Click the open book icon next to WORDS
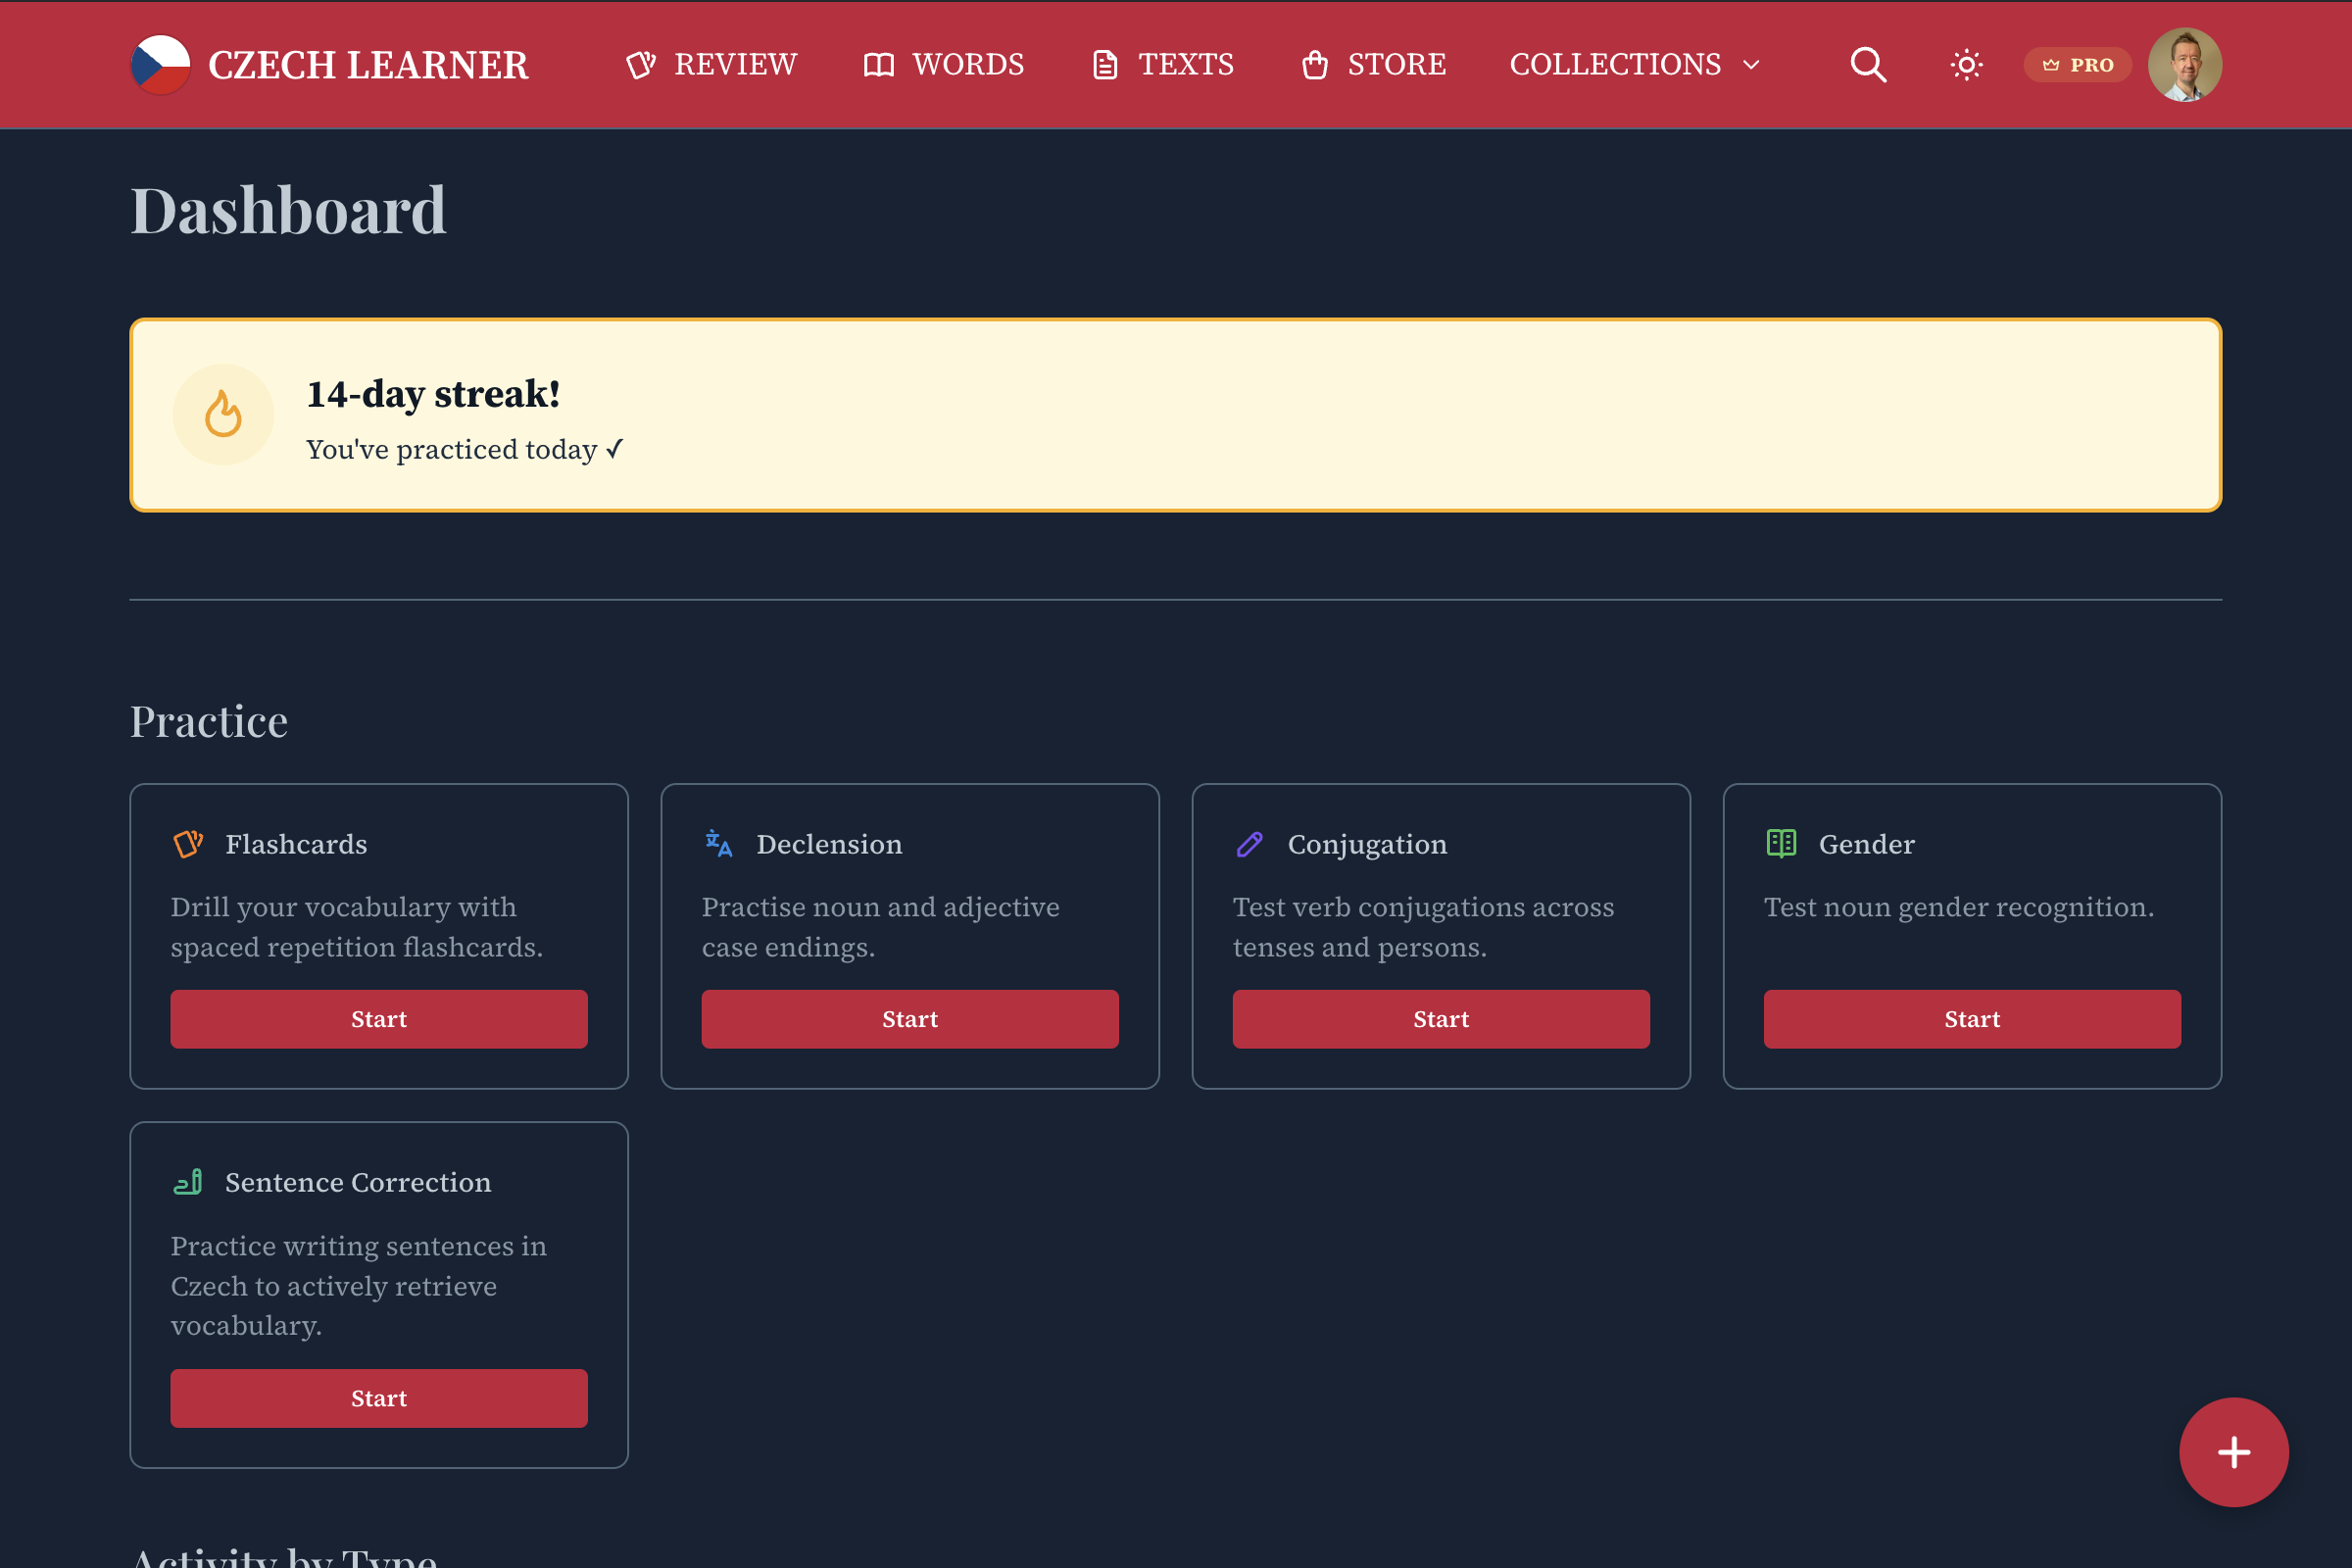 pyautogui.click(x=877, y=64)
